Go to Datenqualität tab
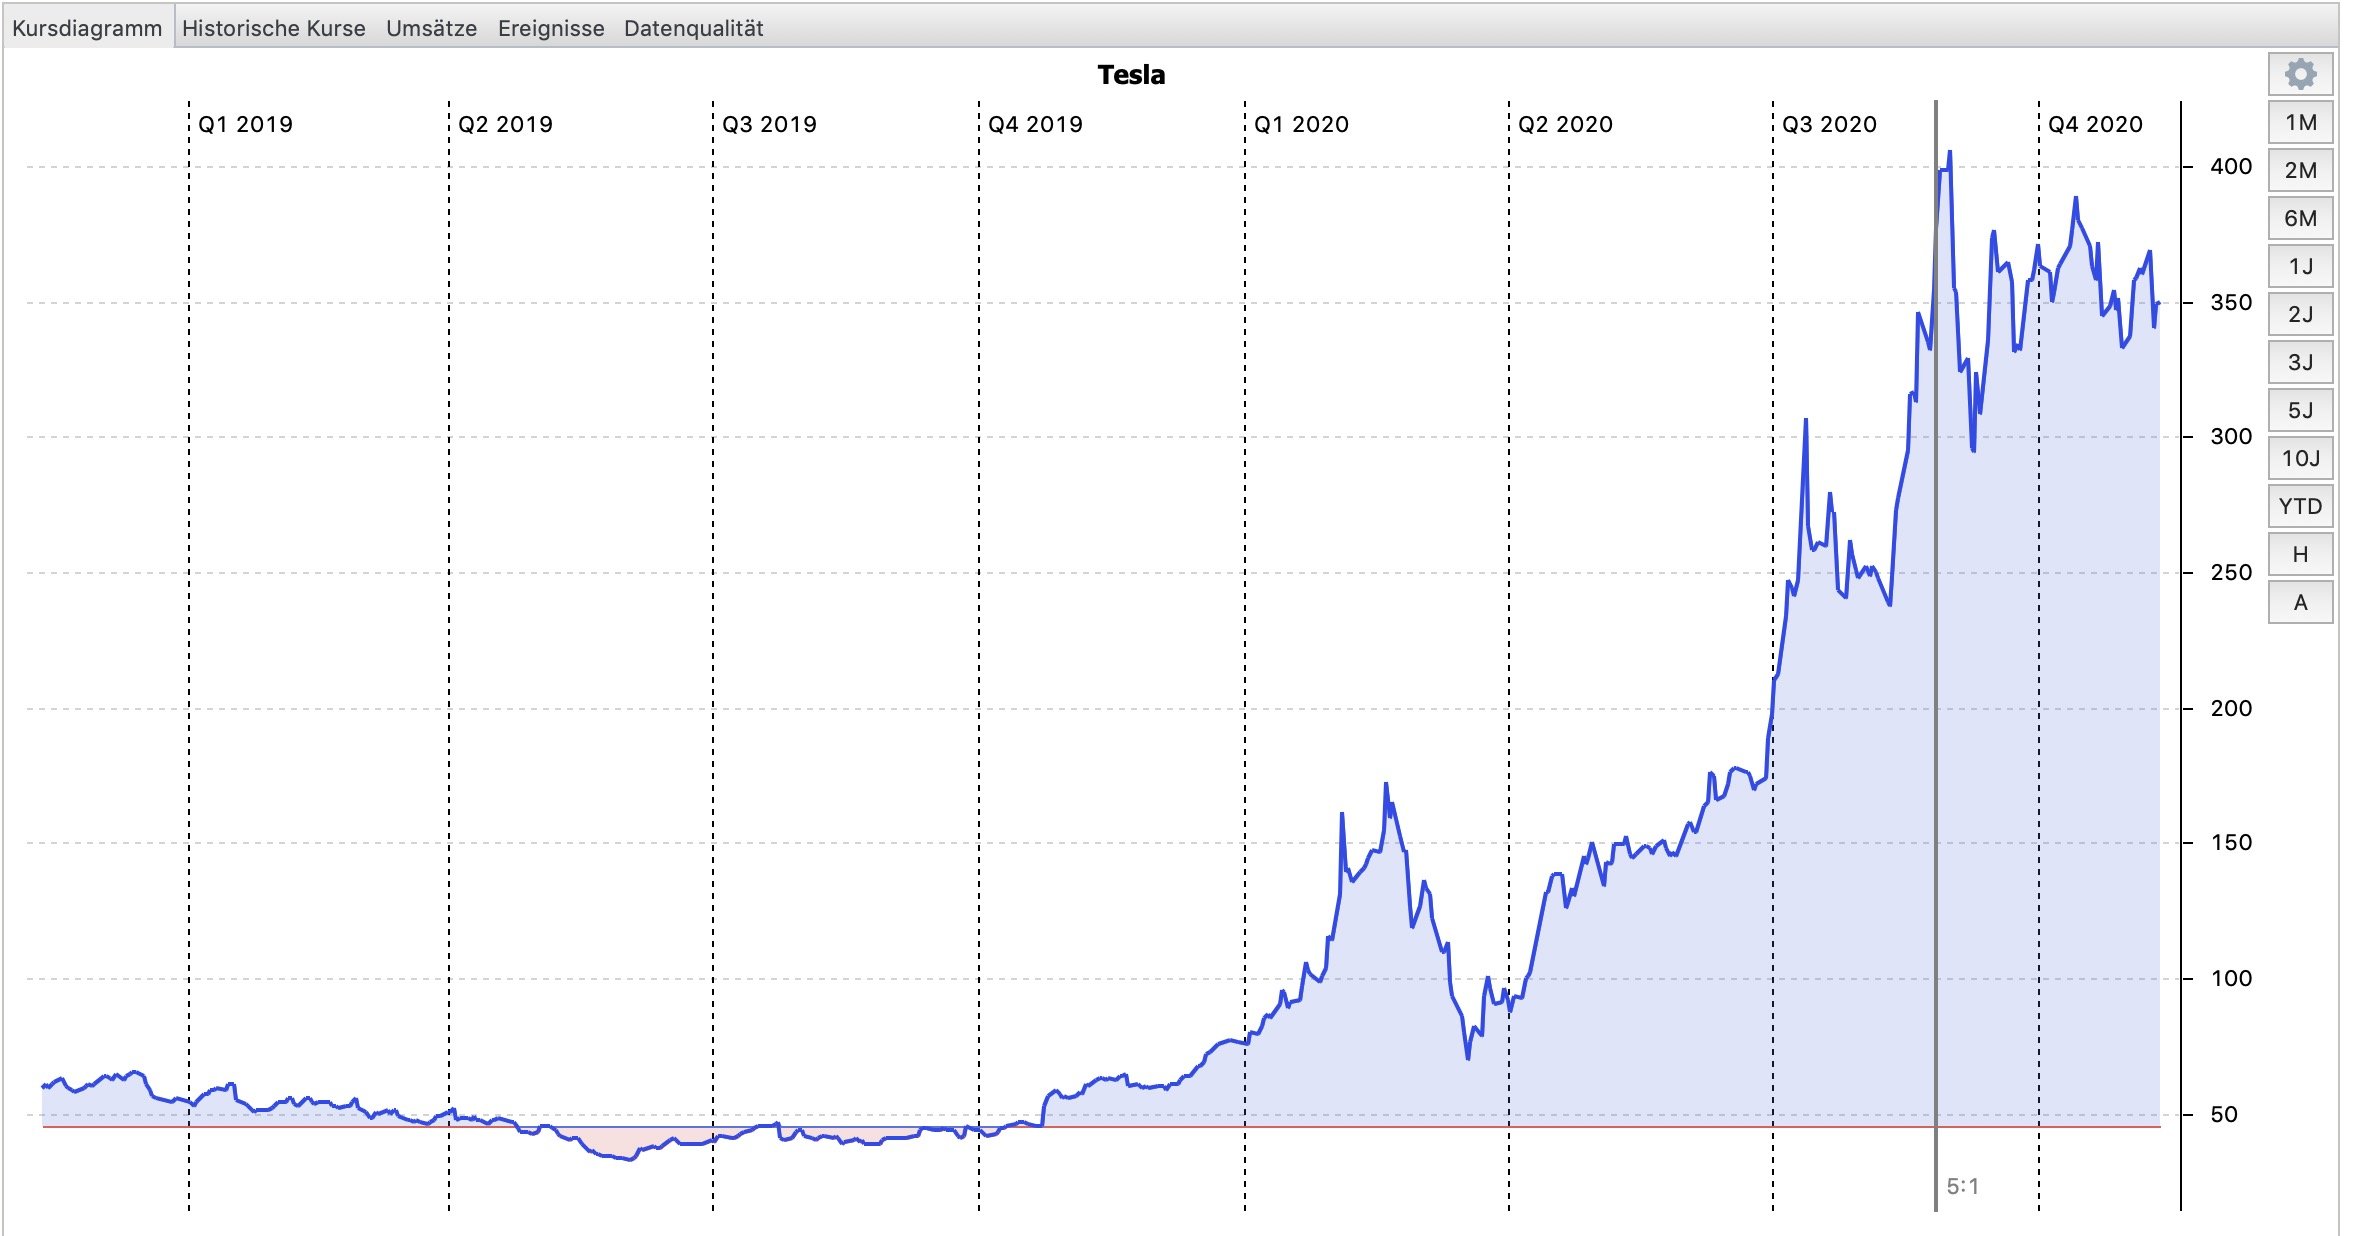Screen dimensions: 2358x1236 [x=693, y=28]
